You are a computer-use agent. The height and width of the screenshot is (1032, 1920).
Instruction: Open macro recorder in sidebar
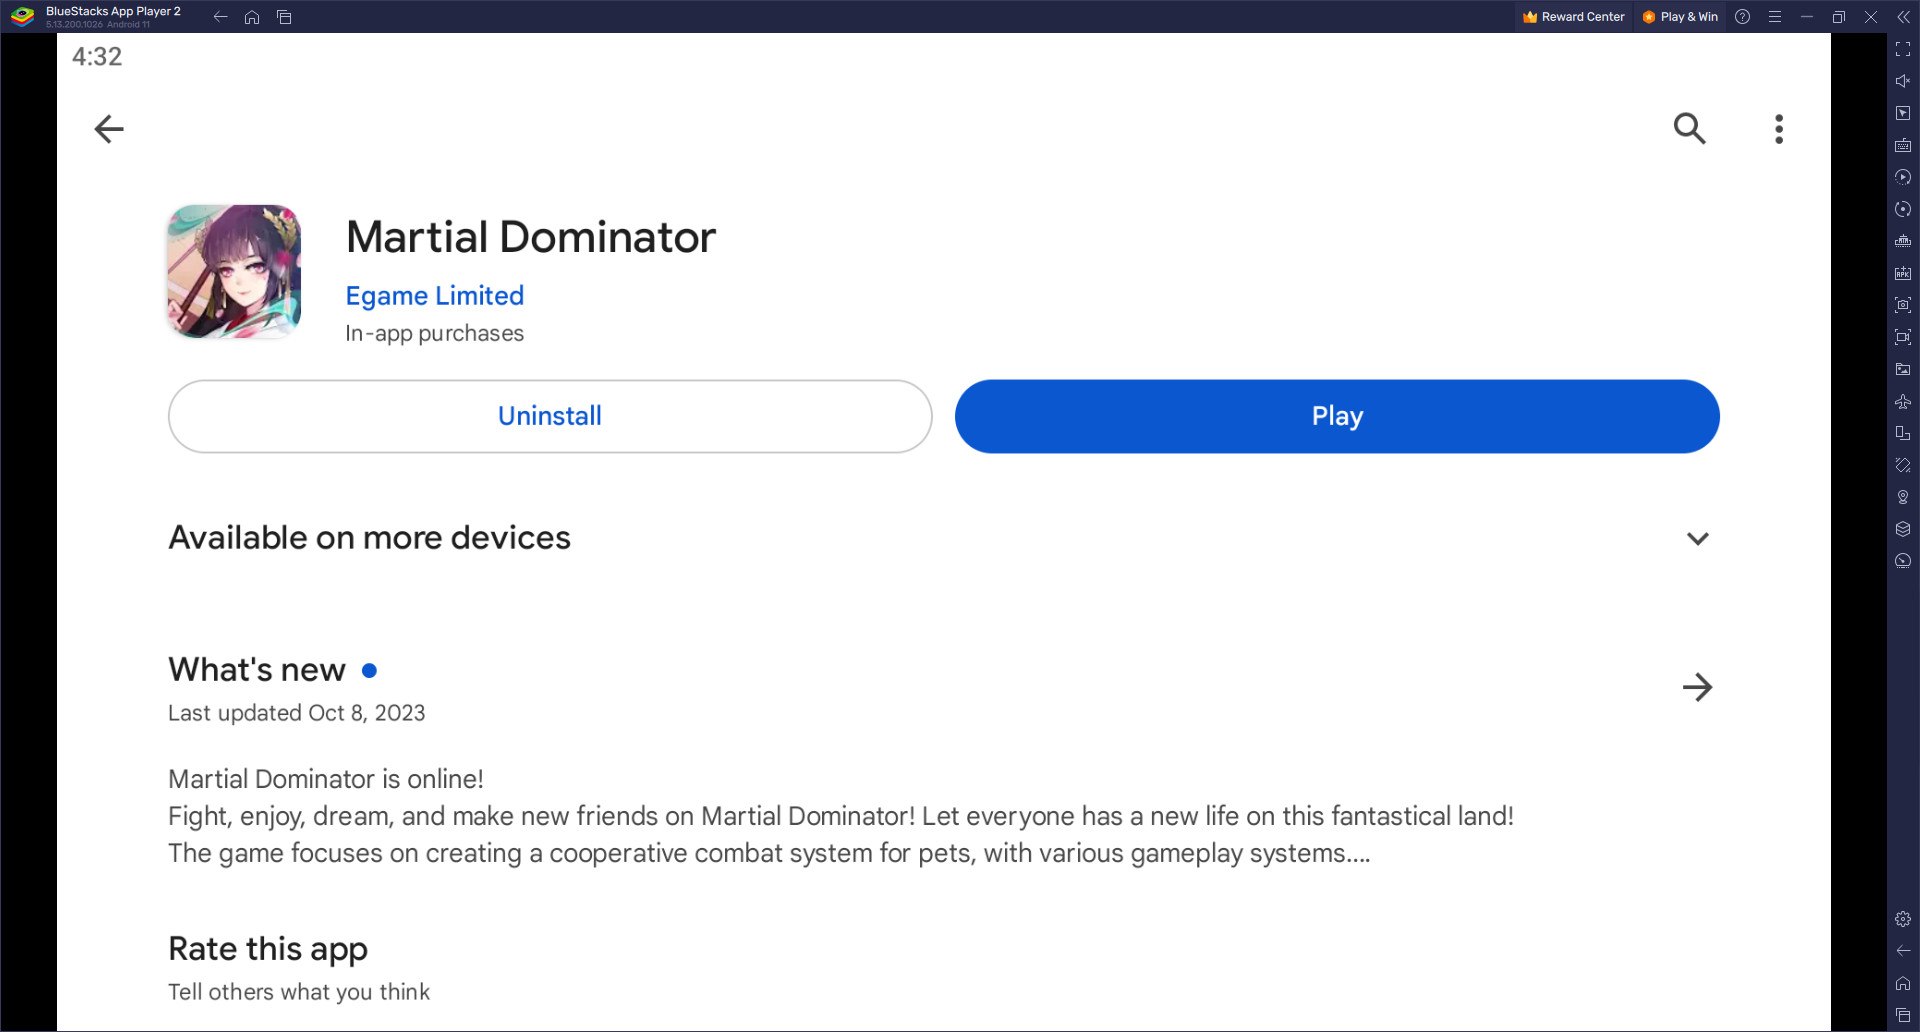(1903, 177)
